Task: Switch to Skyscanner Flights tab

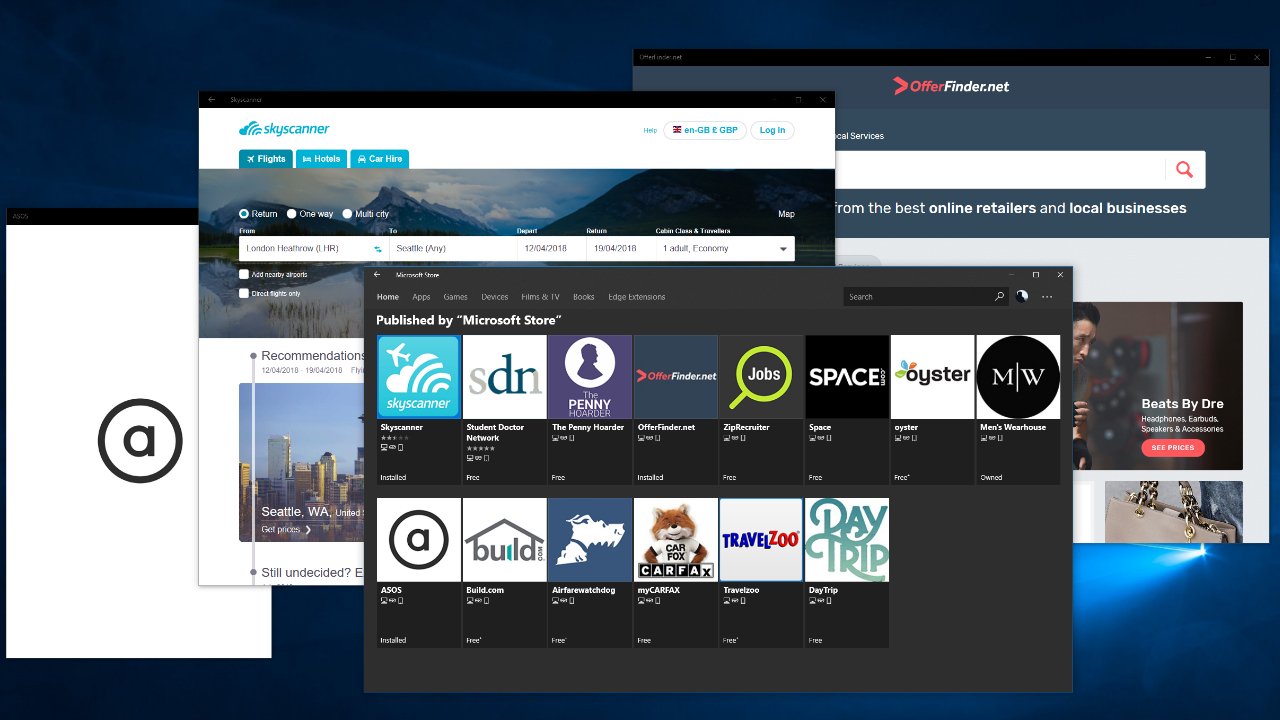Action: pos(265,159)
